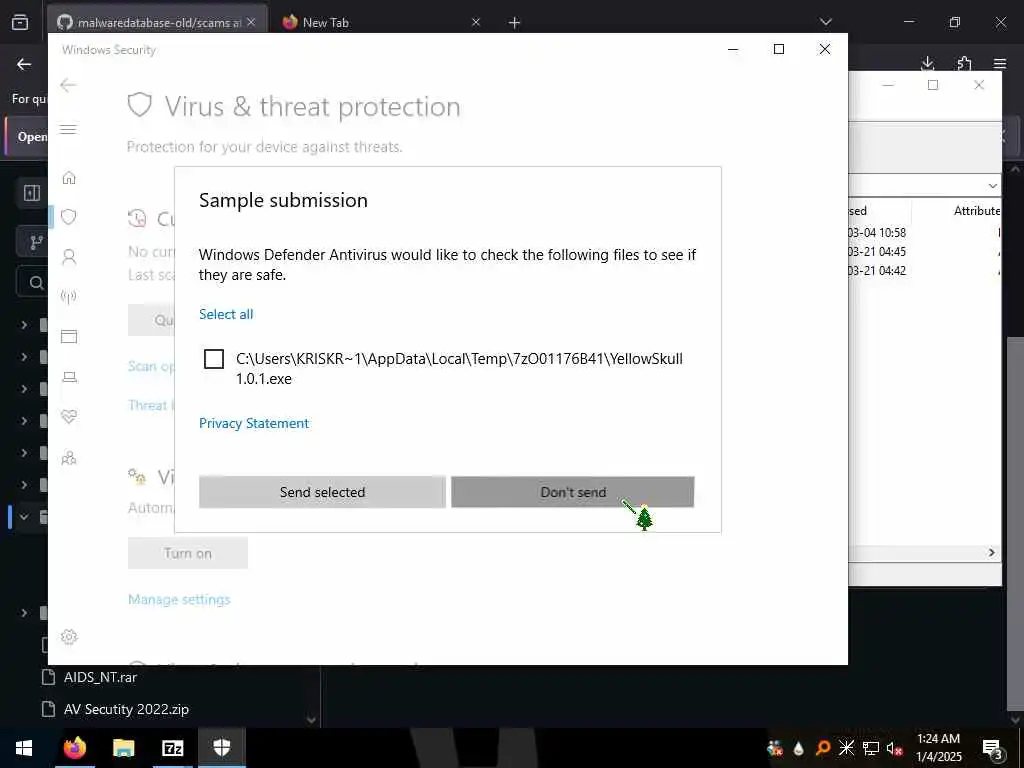This screenshot has width=1024, height=768.
Task: Open notification center icon
Action: 993,748
